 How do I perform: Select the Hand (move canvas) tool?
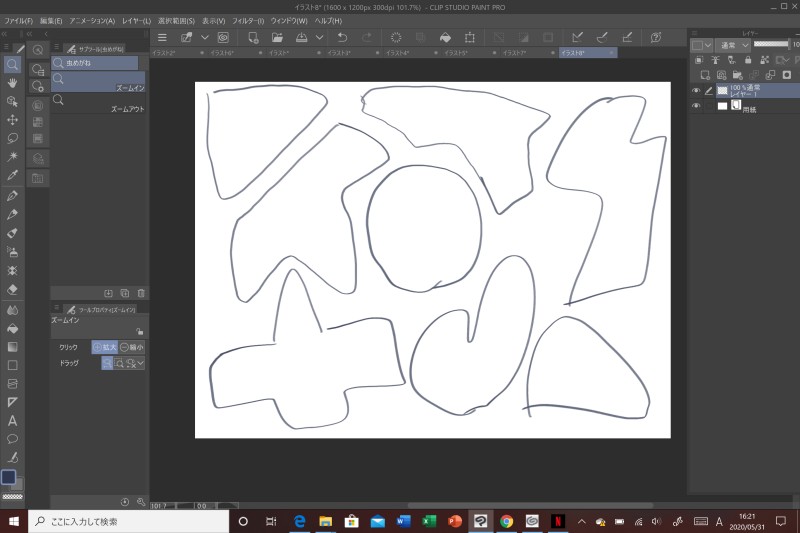coord(12,82)
